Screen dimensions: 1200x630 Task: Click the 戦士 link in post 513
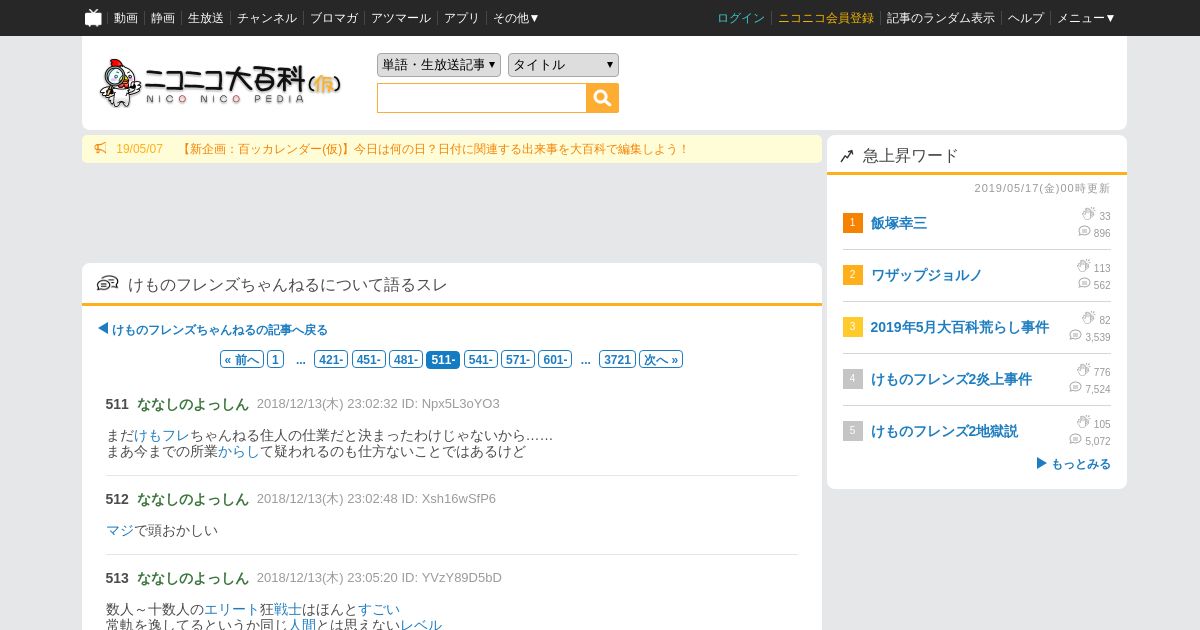pyautogui.click(x=288, y=609)
